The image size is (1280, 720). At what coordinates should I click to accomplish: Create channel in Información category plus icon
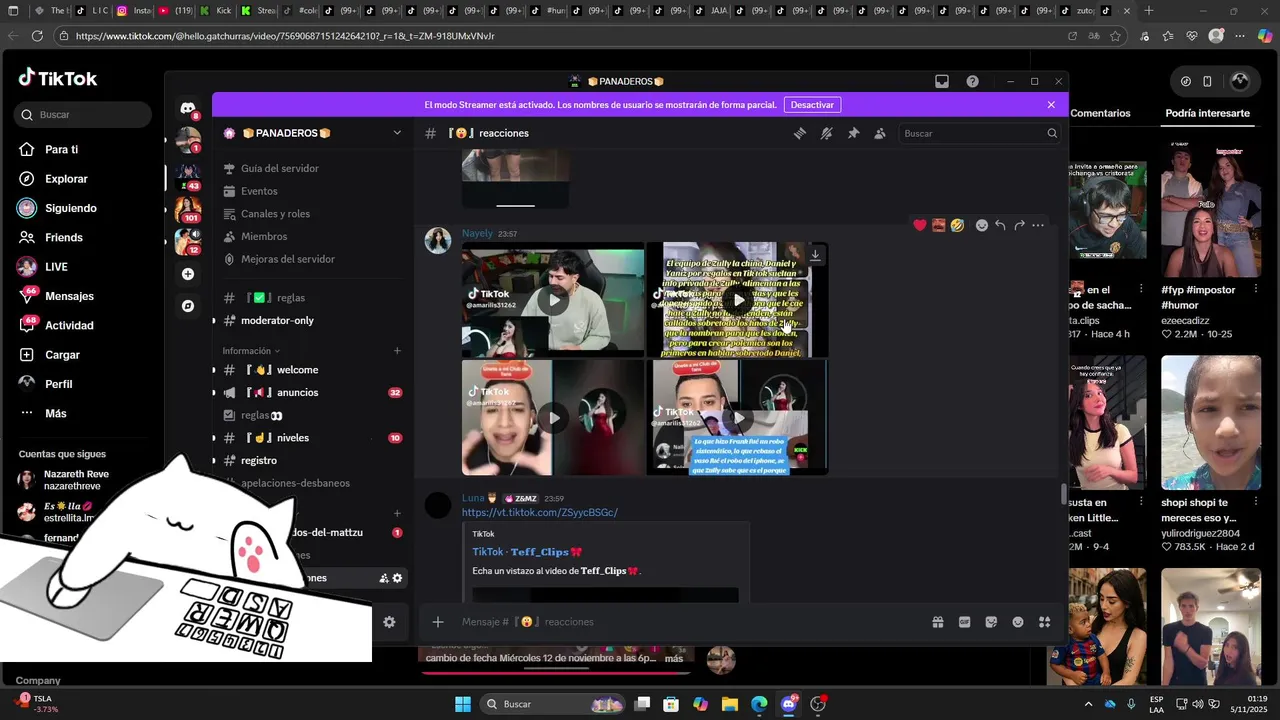[397, 351]
